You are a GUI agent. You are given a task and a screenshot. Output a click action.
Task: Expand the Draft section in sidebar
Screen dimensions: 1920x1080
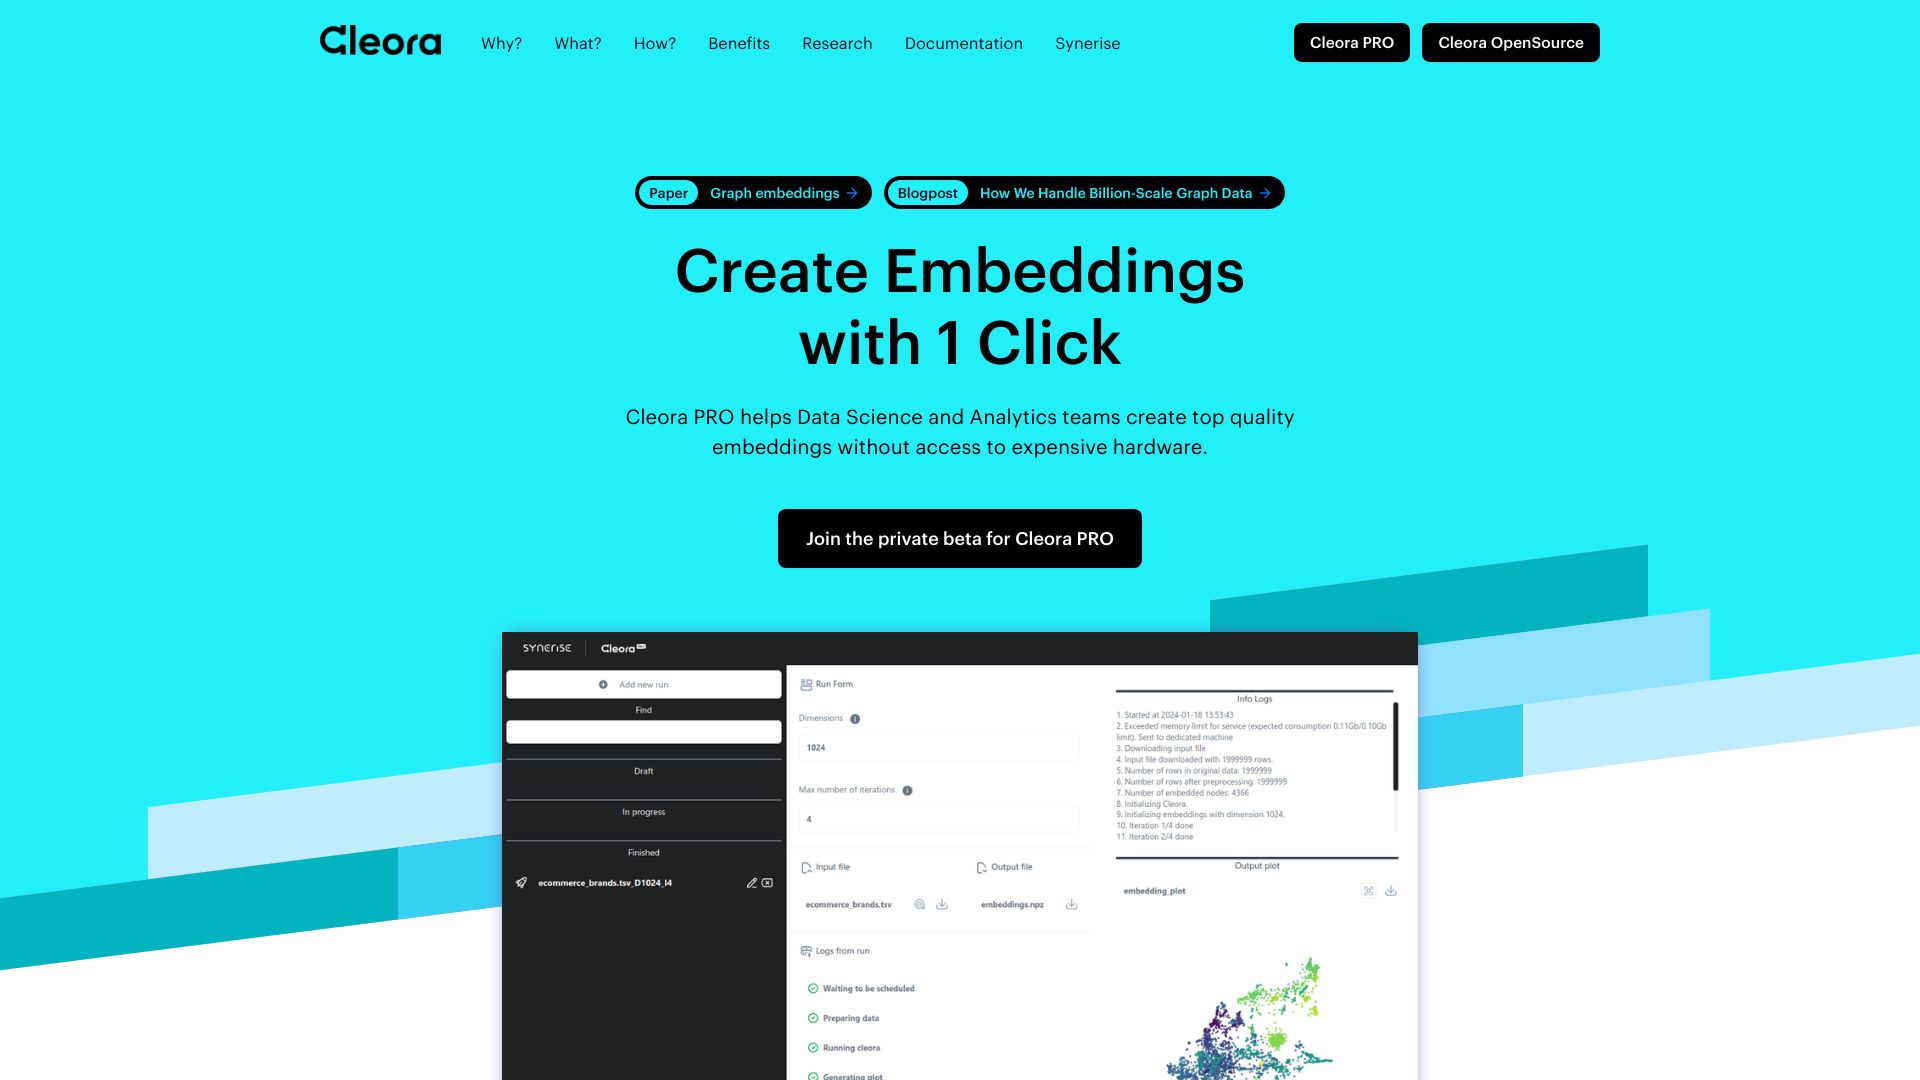(x=642, y=770)
